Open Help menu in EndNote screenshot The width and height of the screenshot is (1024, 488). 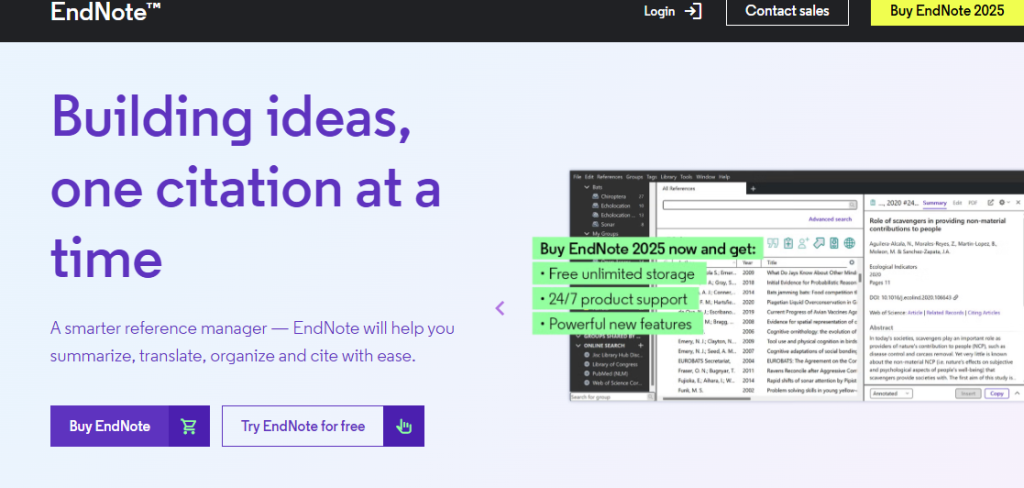724,177
